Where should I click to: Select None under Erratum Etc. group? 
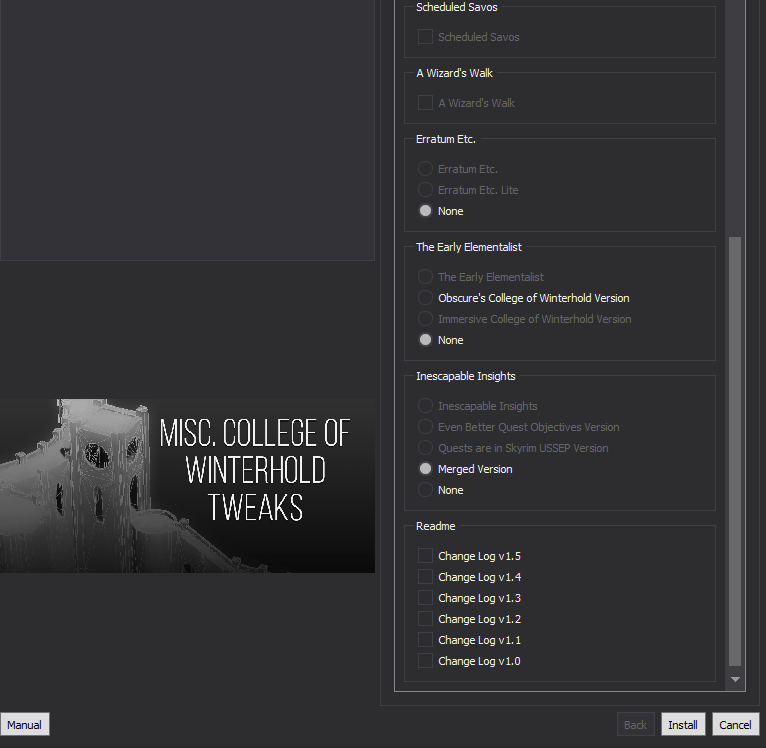(x=425, y=211)
